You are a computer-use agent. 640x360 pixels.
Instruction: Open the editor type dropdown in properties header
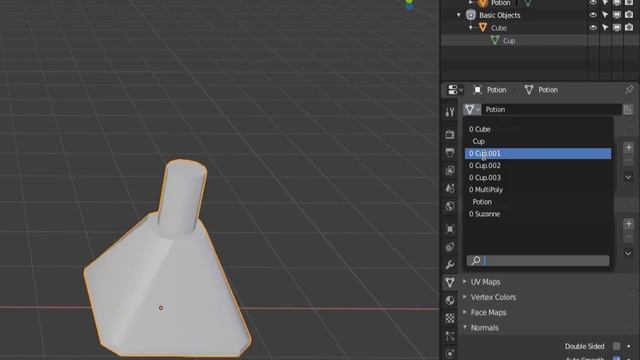click(455, 90)
